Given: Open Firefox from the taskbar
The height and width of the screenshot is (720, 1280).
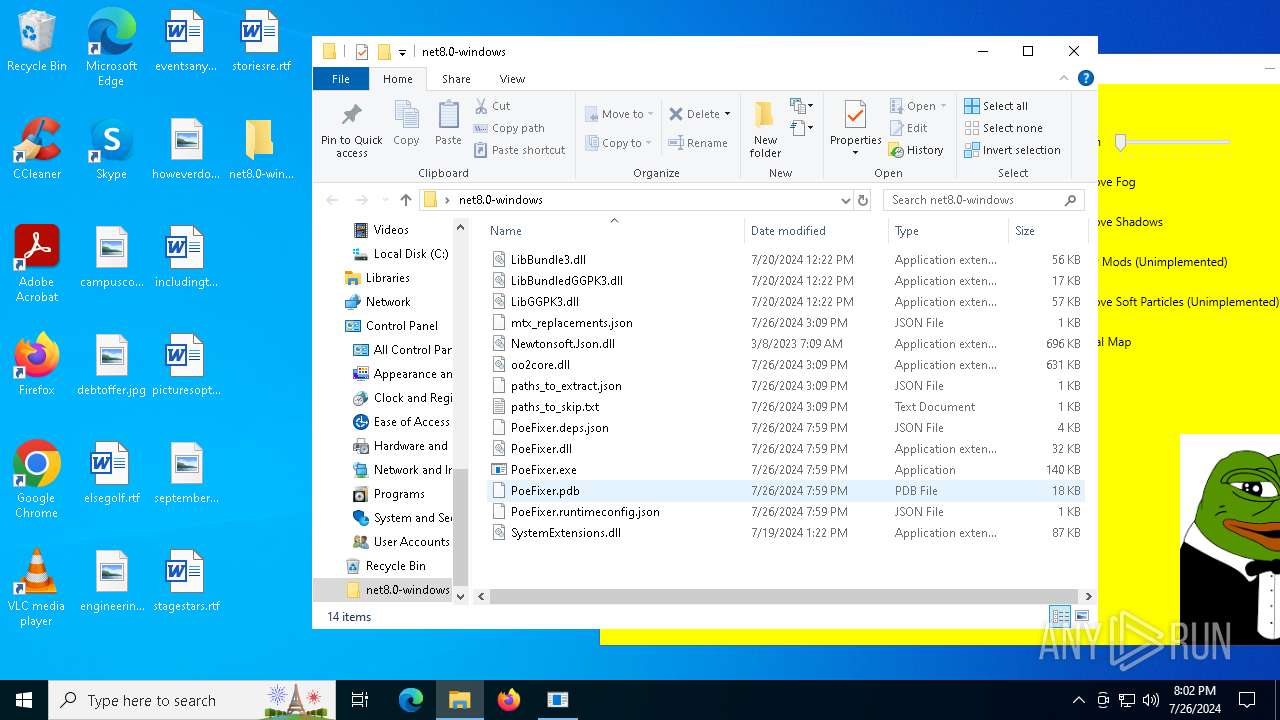Looking at the screenshot, I should point(509,700).
